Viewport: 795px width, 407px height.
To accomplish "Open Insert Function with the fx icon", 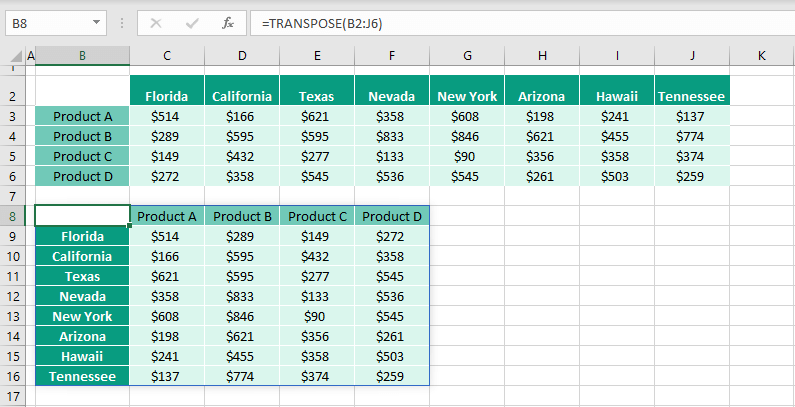I will point(228,22).
